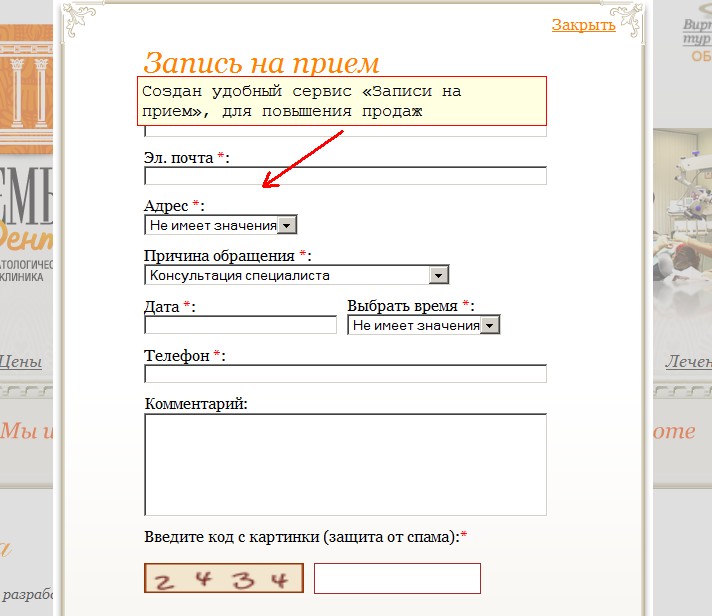This screenshot has width=712, height=616.
Task: Click the partially hidden name field under the note
Action: click(x=345, y=131)
